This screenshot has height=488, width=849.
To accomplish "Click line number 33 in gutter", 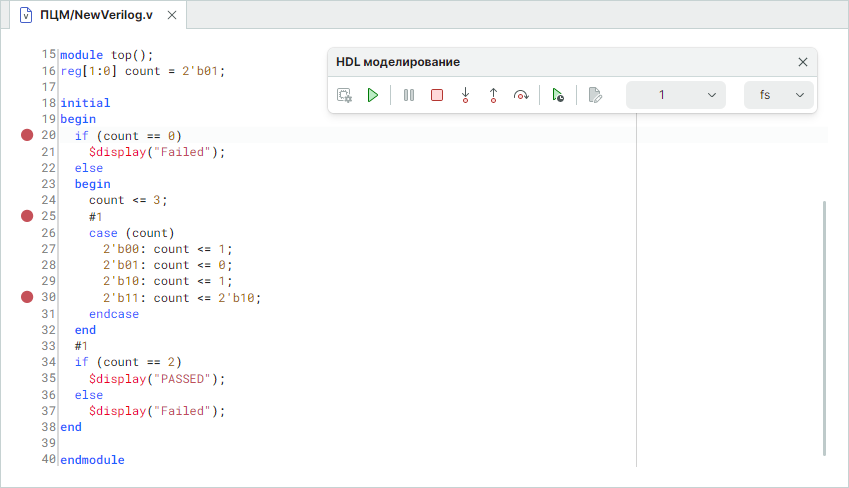I will (x=49, y=346).
